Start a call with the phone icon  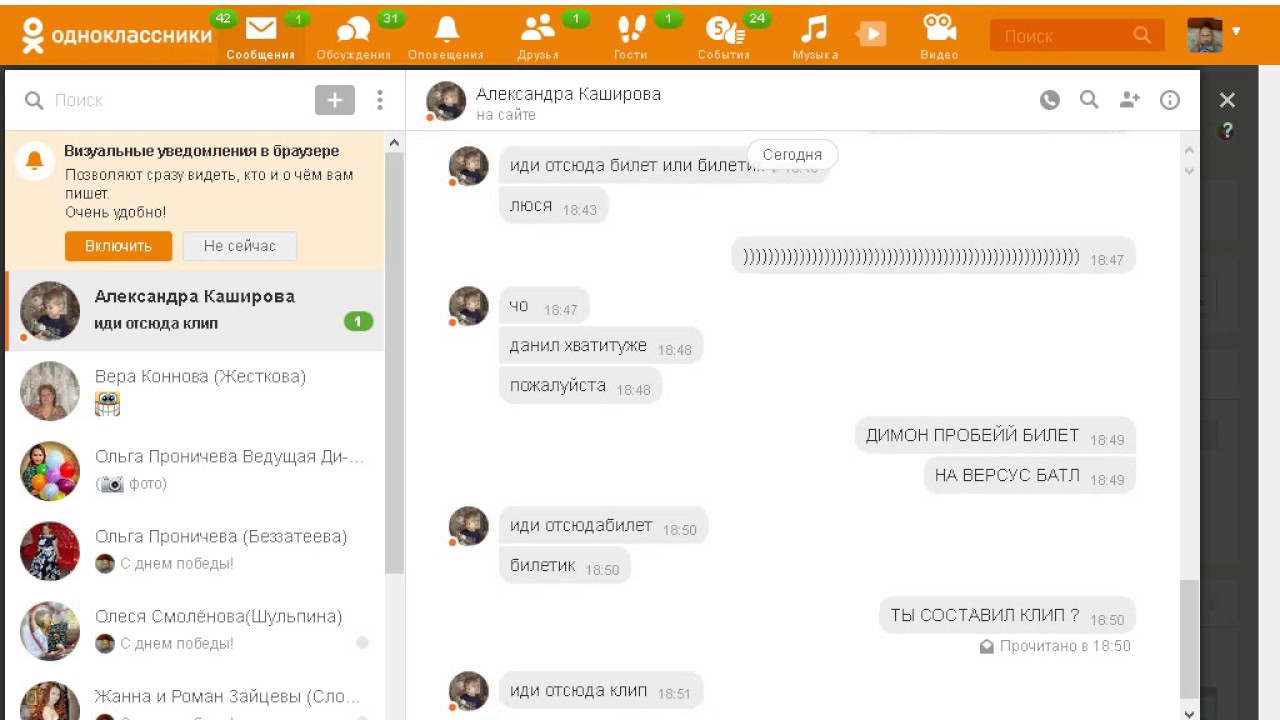pyautogui.click(x=1049, y=100)
